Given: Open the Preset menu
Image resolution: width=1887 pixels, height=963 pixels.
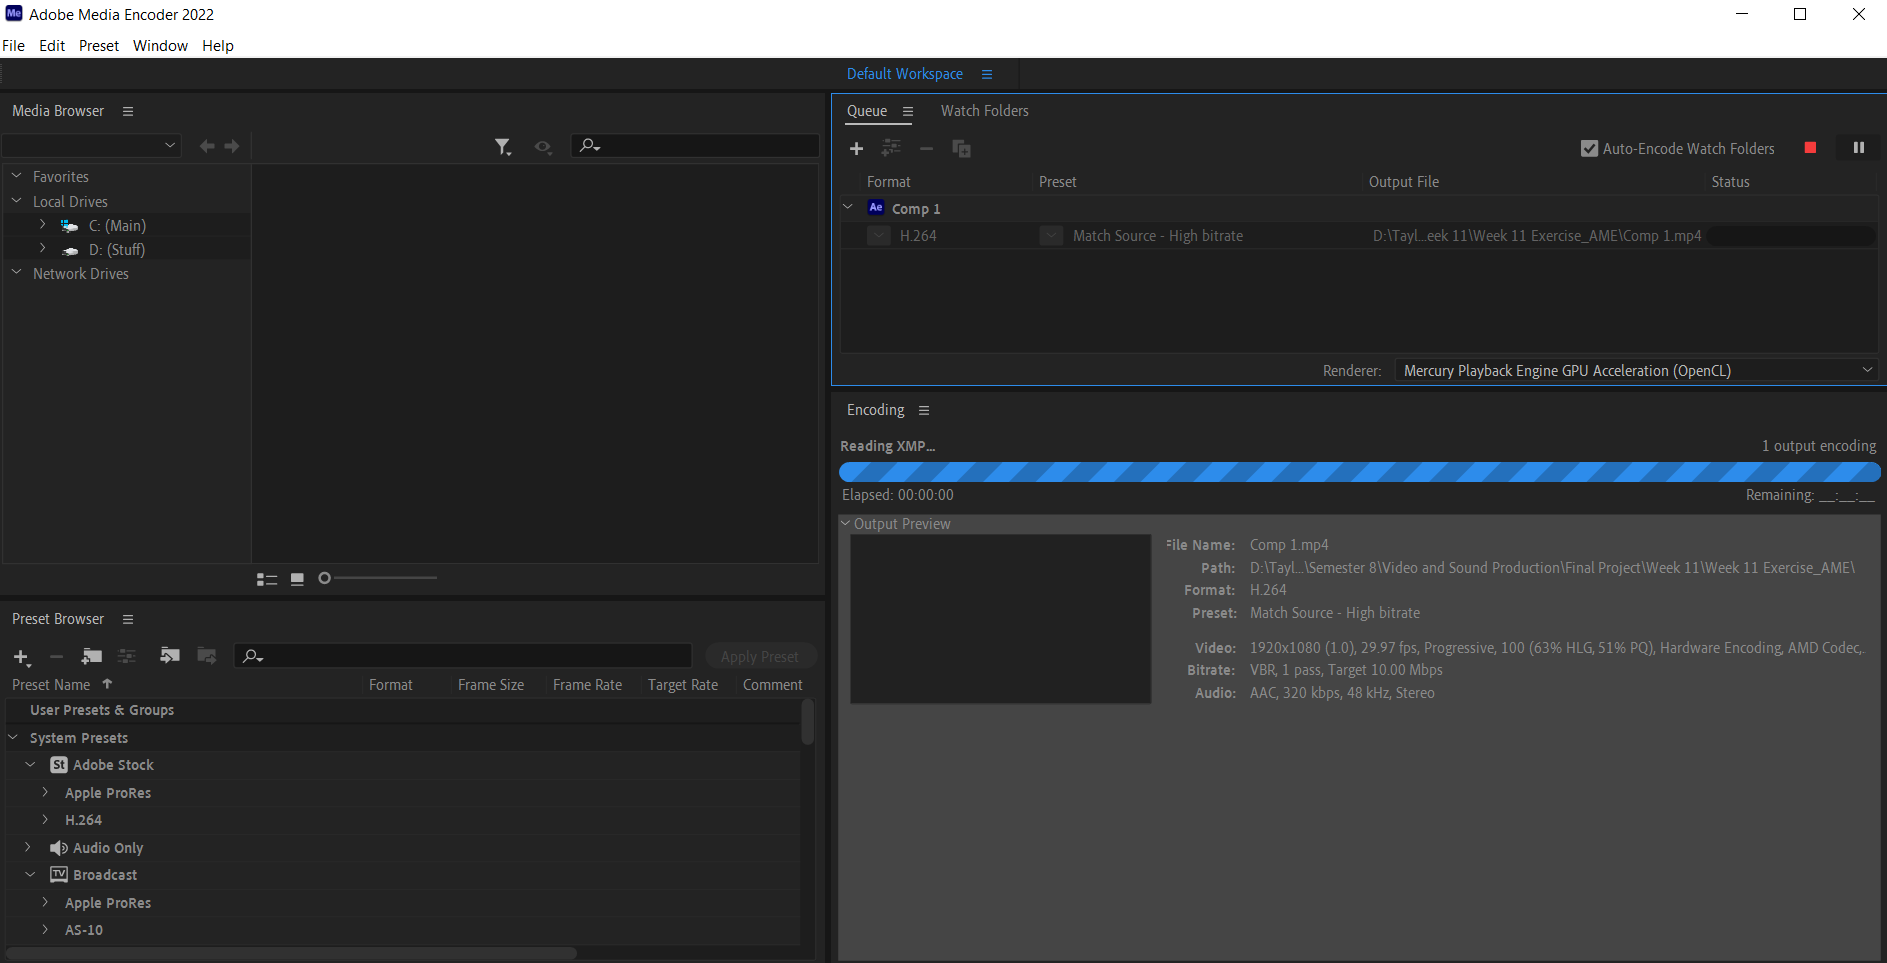Looking at the screenshot, I should click(99, 46).
